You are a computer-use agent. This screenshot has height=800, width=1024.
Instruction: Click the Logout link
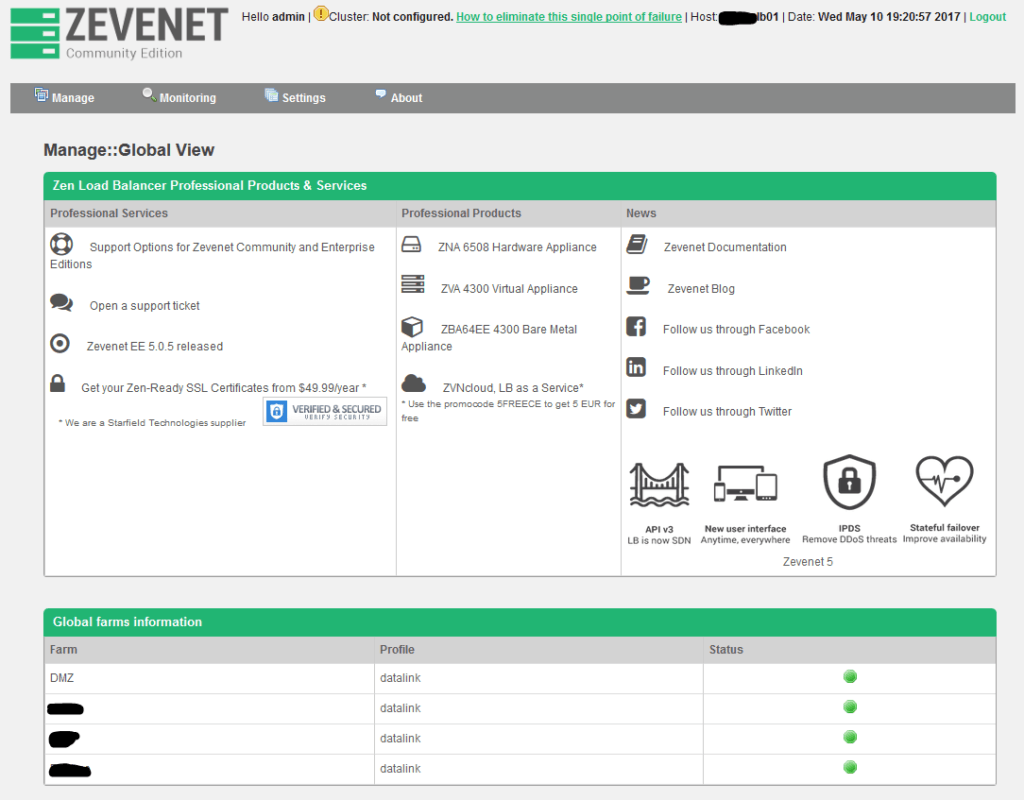tap(987, 17)
